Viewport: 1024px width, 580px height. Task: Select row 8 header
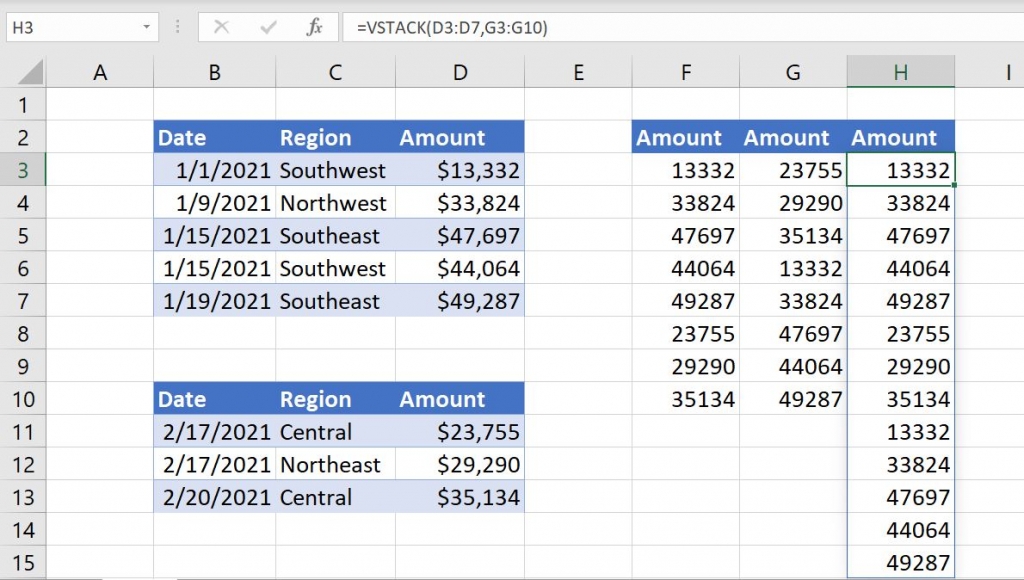click(x=24, y=334)
